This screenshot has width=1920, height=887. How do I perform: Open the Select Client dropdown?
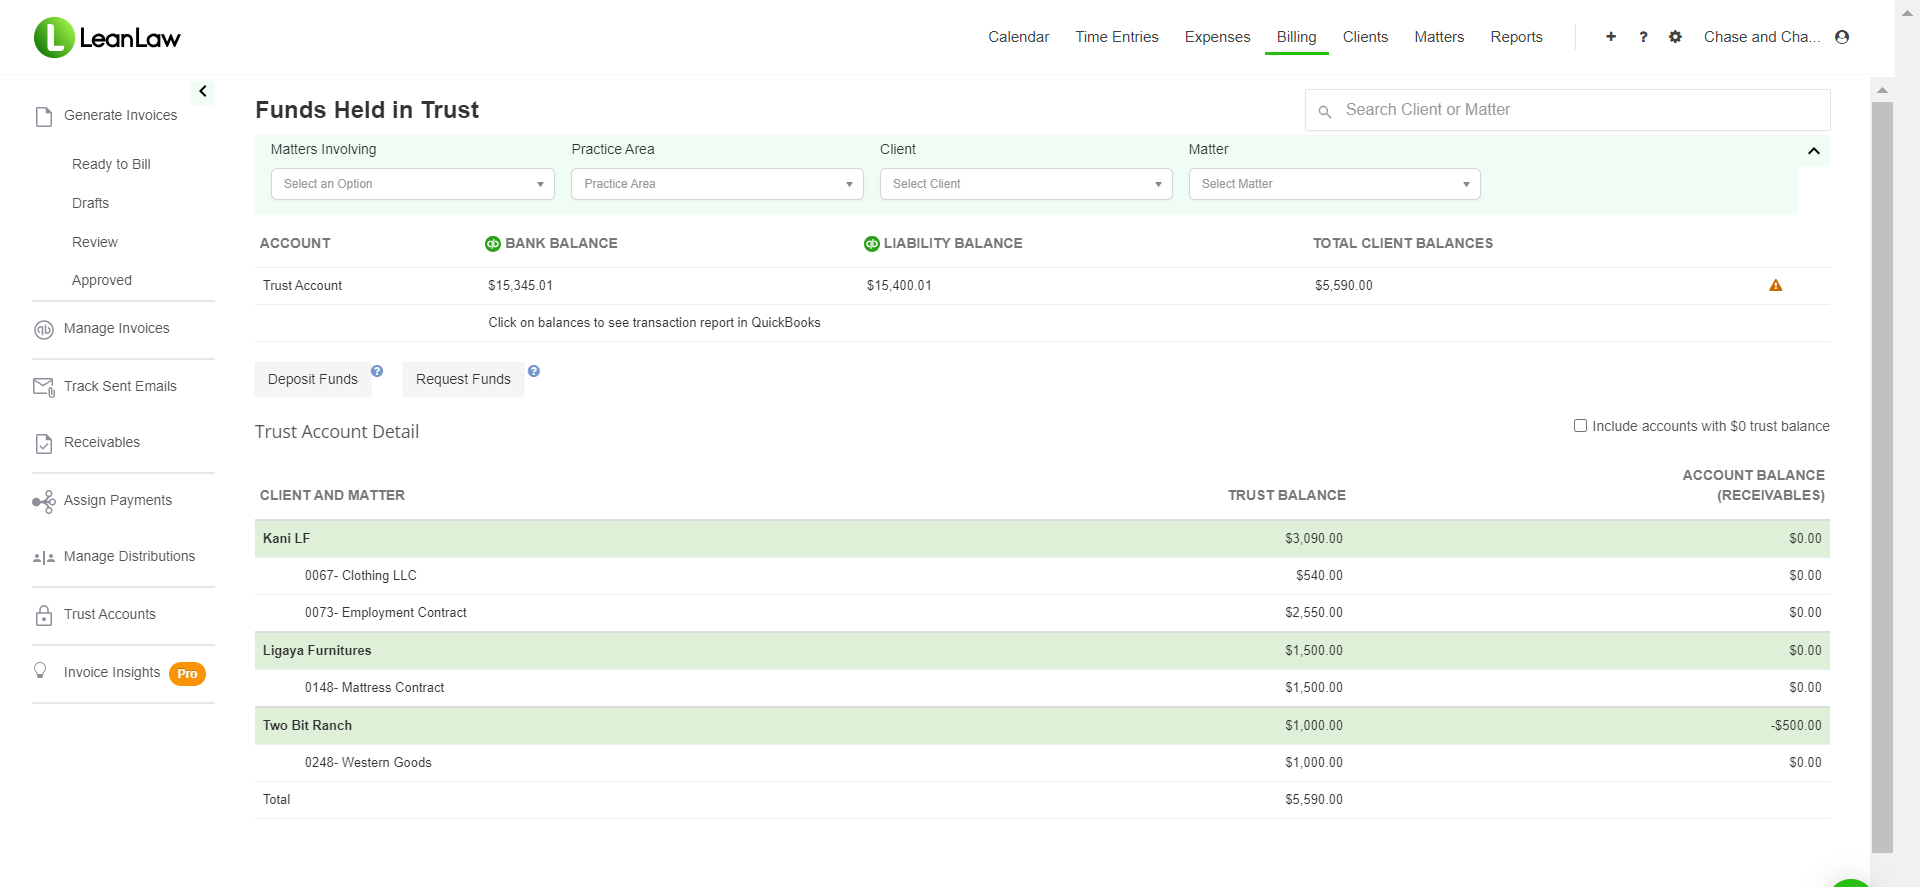1026,184
